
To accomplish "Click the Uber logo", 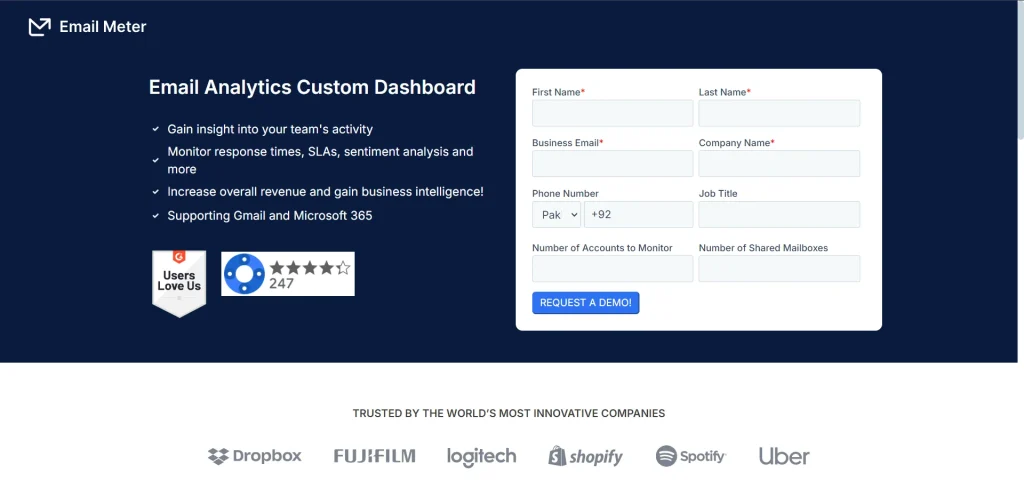I will [784, 456].
